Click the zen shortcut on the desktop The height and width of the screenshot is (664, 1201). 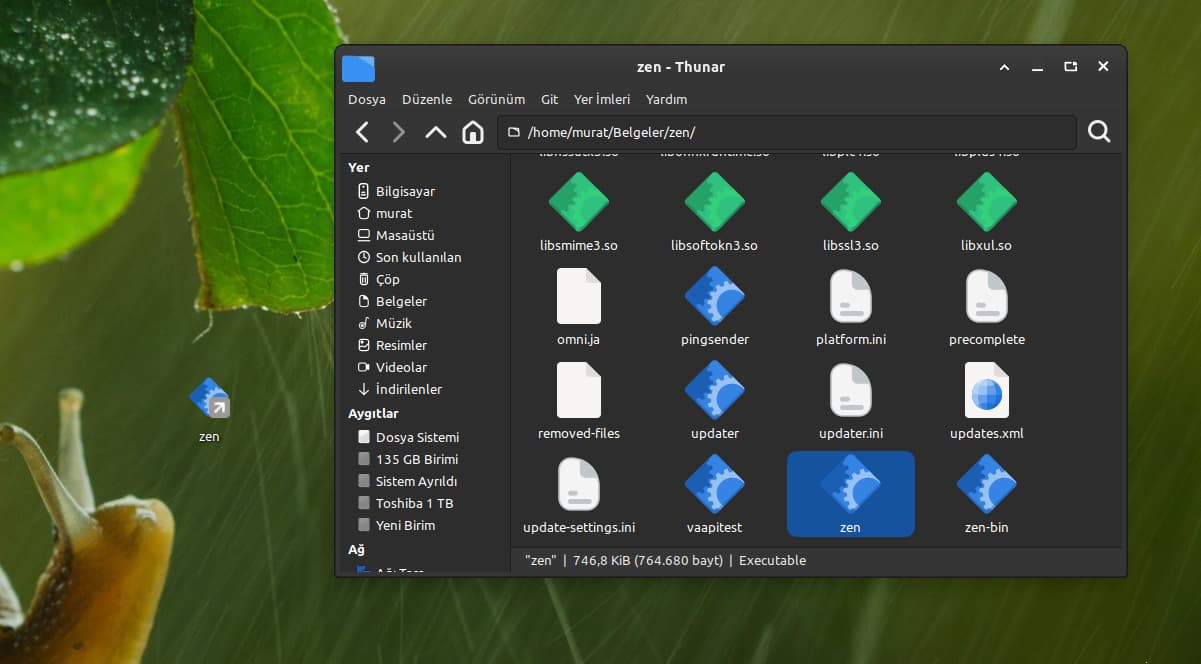pos(209,400)
